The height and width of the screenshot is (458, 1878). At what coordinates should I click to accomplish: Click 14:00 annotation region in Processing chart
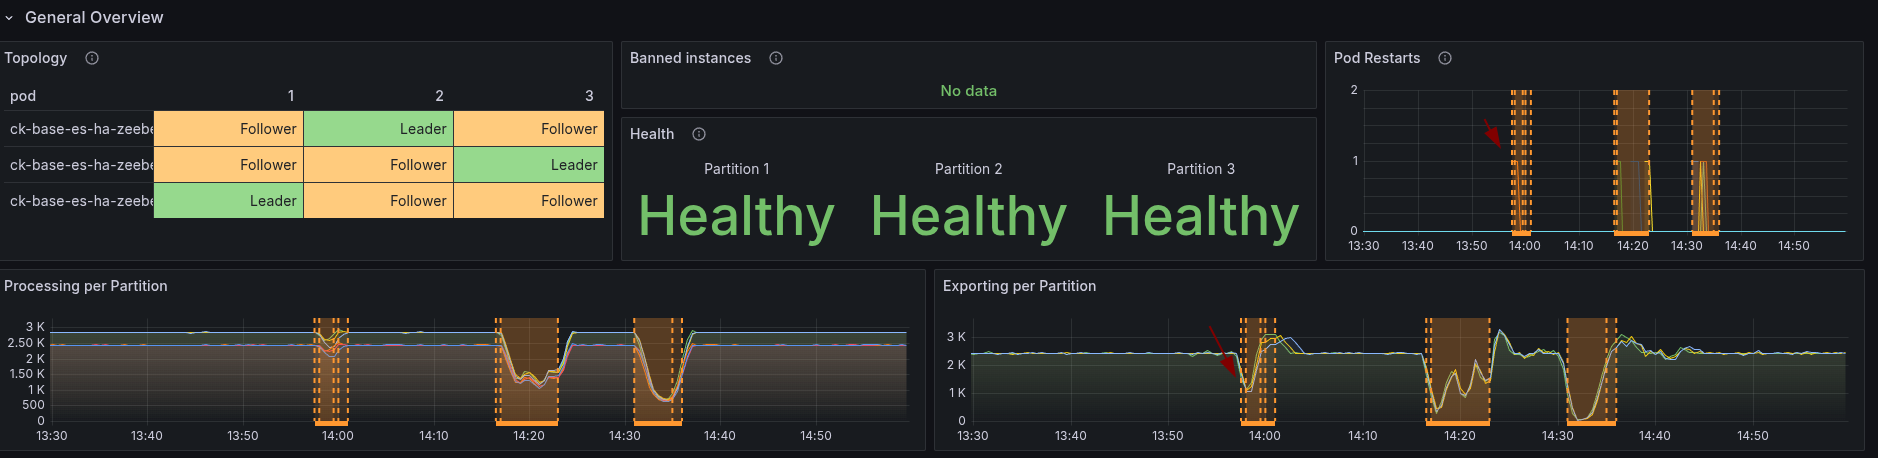pos(331,371)
